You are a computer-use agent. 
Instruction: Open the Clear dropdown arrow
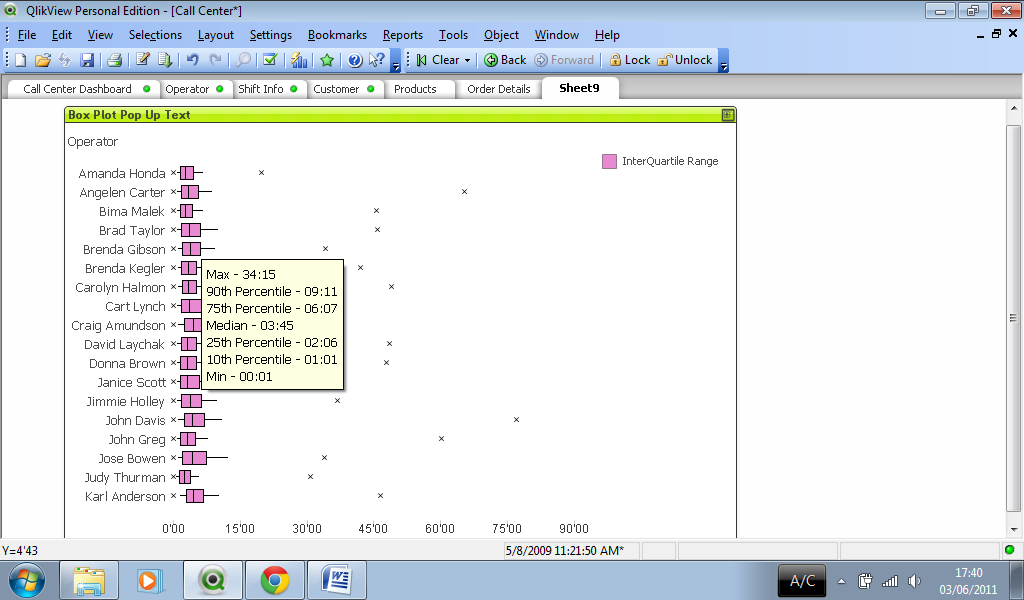coord(468,60)
